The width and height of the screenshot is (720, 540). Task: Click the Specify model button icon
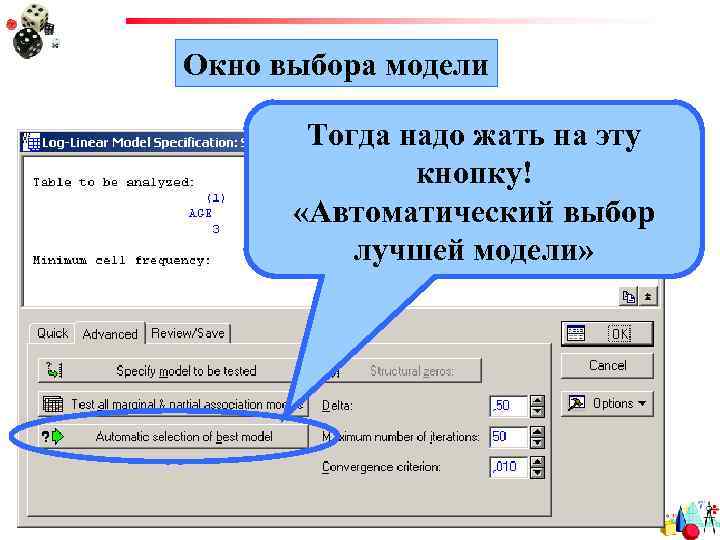(x=54, y=370)
